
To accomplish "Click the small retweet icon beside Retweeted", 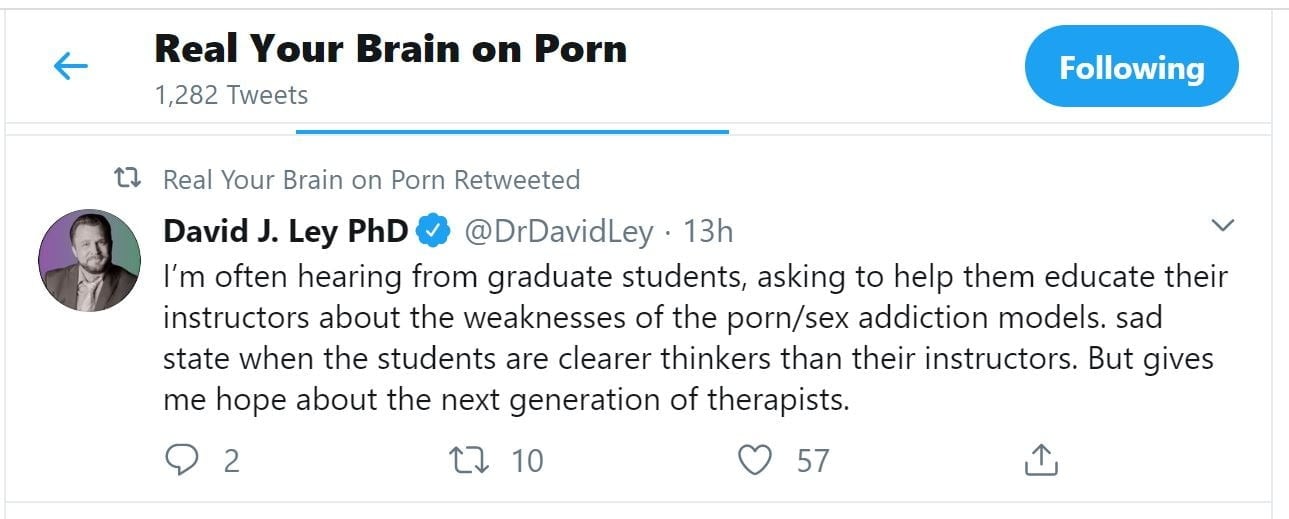I will 128,180.
